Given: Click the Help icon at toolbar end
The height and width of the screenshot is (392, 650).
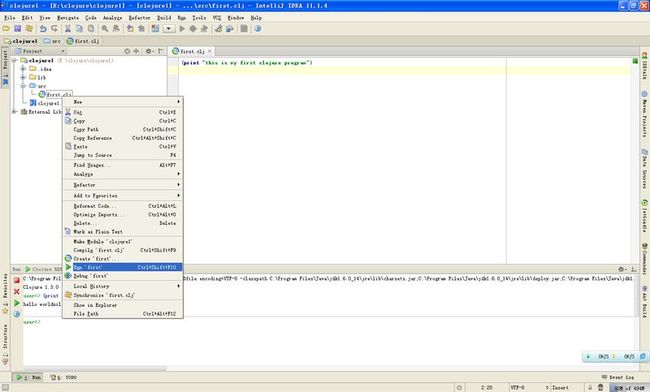Looking at the screenshot, I should [257, 29].
